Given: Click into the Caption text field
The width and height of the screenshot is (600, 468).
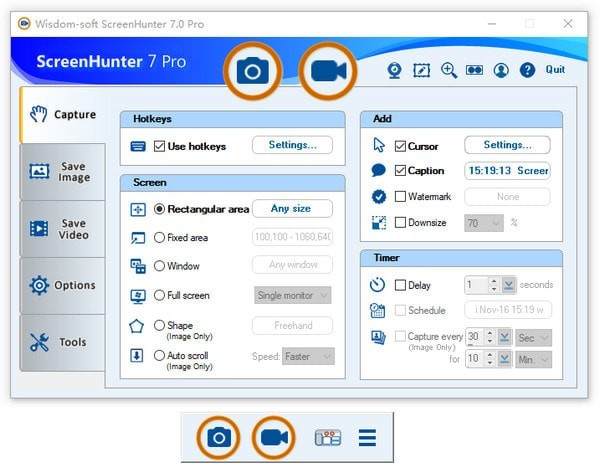Looking at the screenshot, I should (506, 171).
